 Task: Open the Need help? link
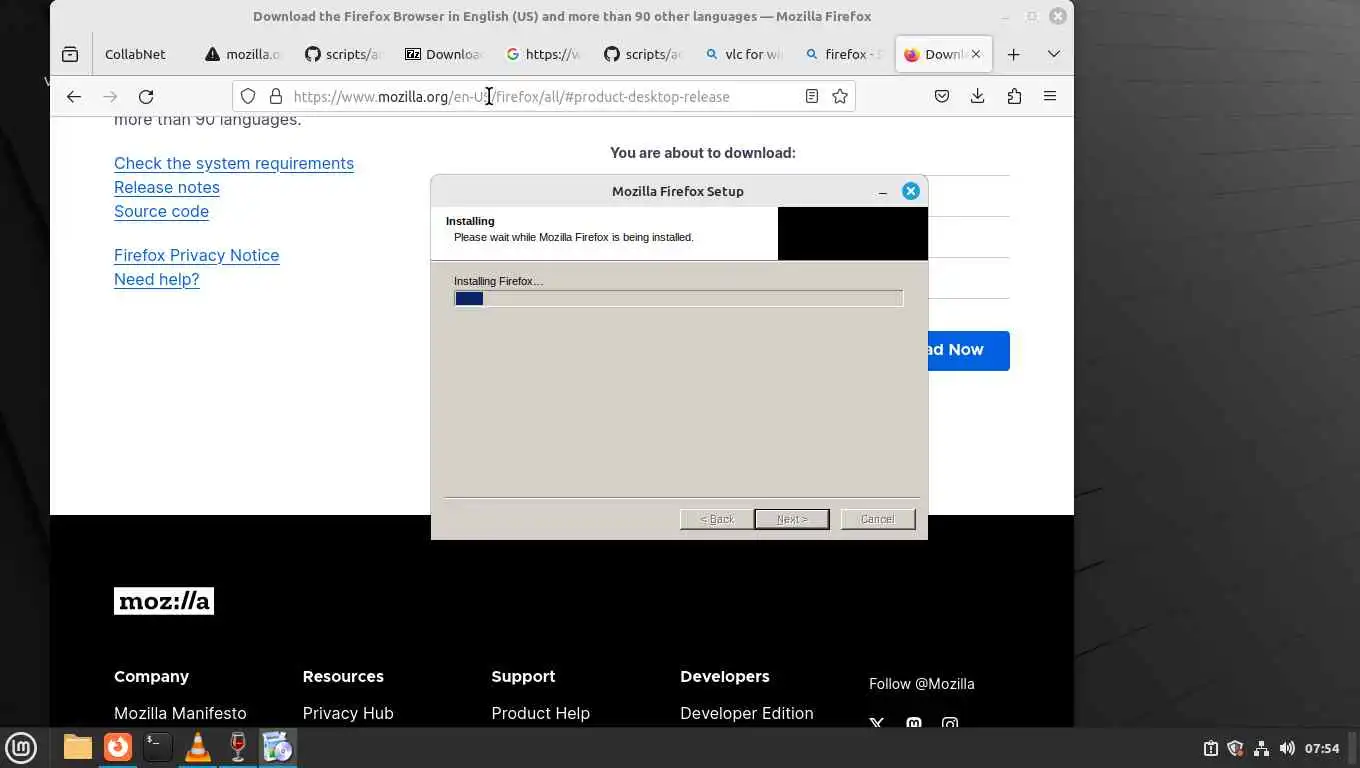click(x=157, y=279)
